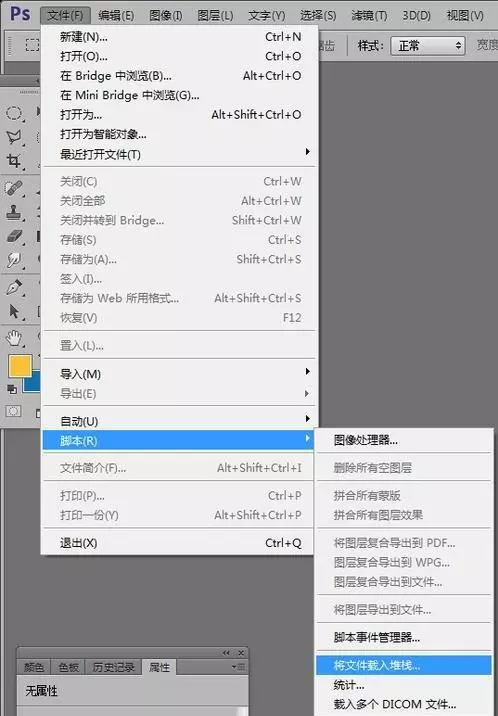Click the blue background color swatch
This screenshot has width=498, height=716.
(x=32, y=384)
